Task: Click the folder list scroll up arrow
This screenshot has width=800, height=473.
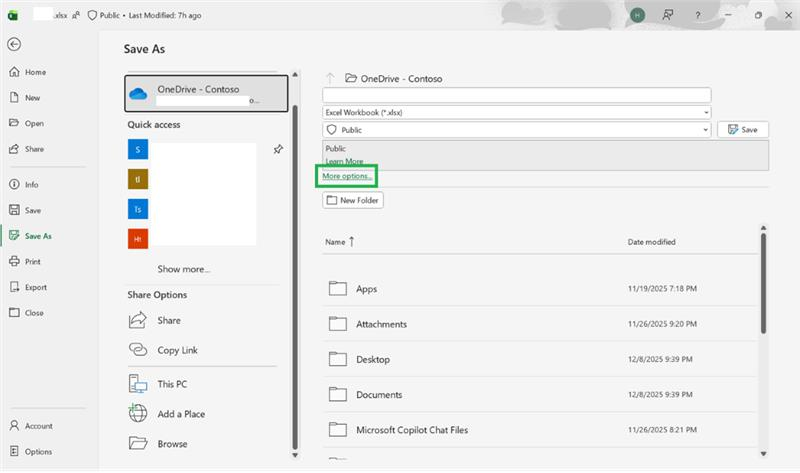Action: click(x=763, y=228)
